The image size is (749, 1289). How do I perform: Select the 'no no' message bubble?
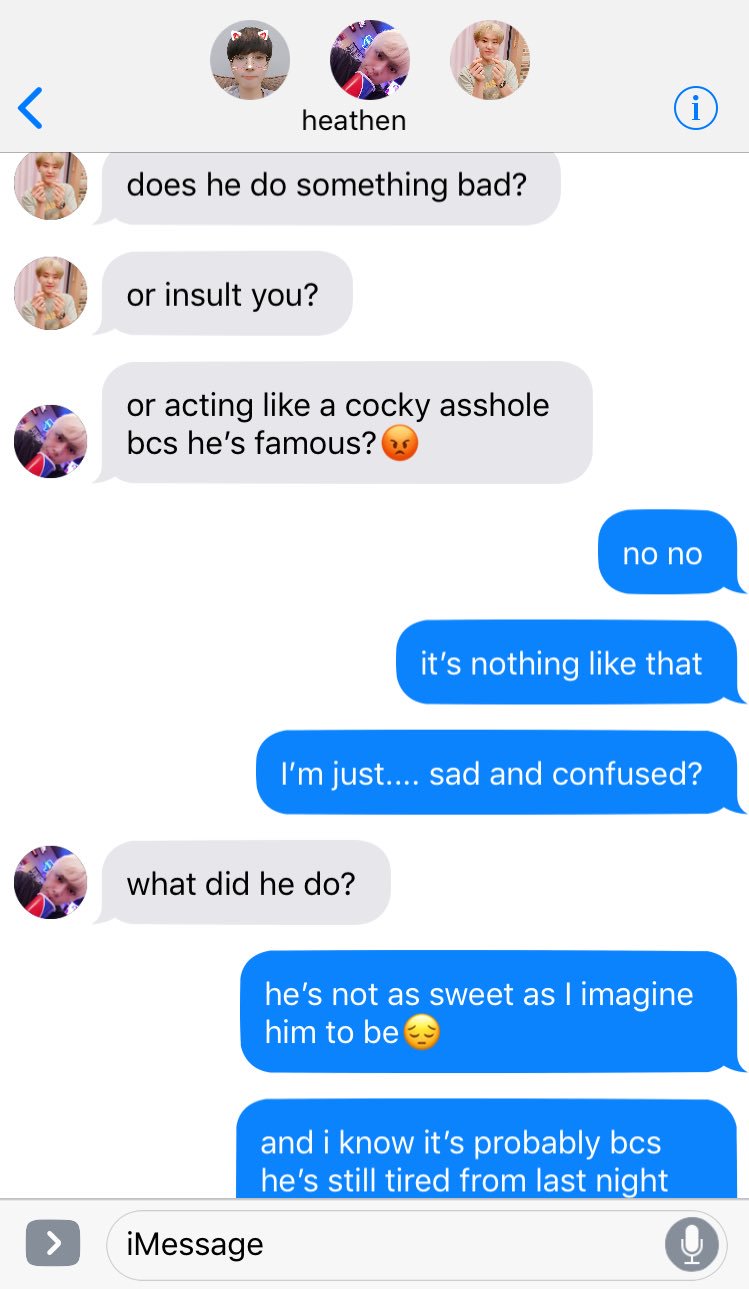[668, 552]
